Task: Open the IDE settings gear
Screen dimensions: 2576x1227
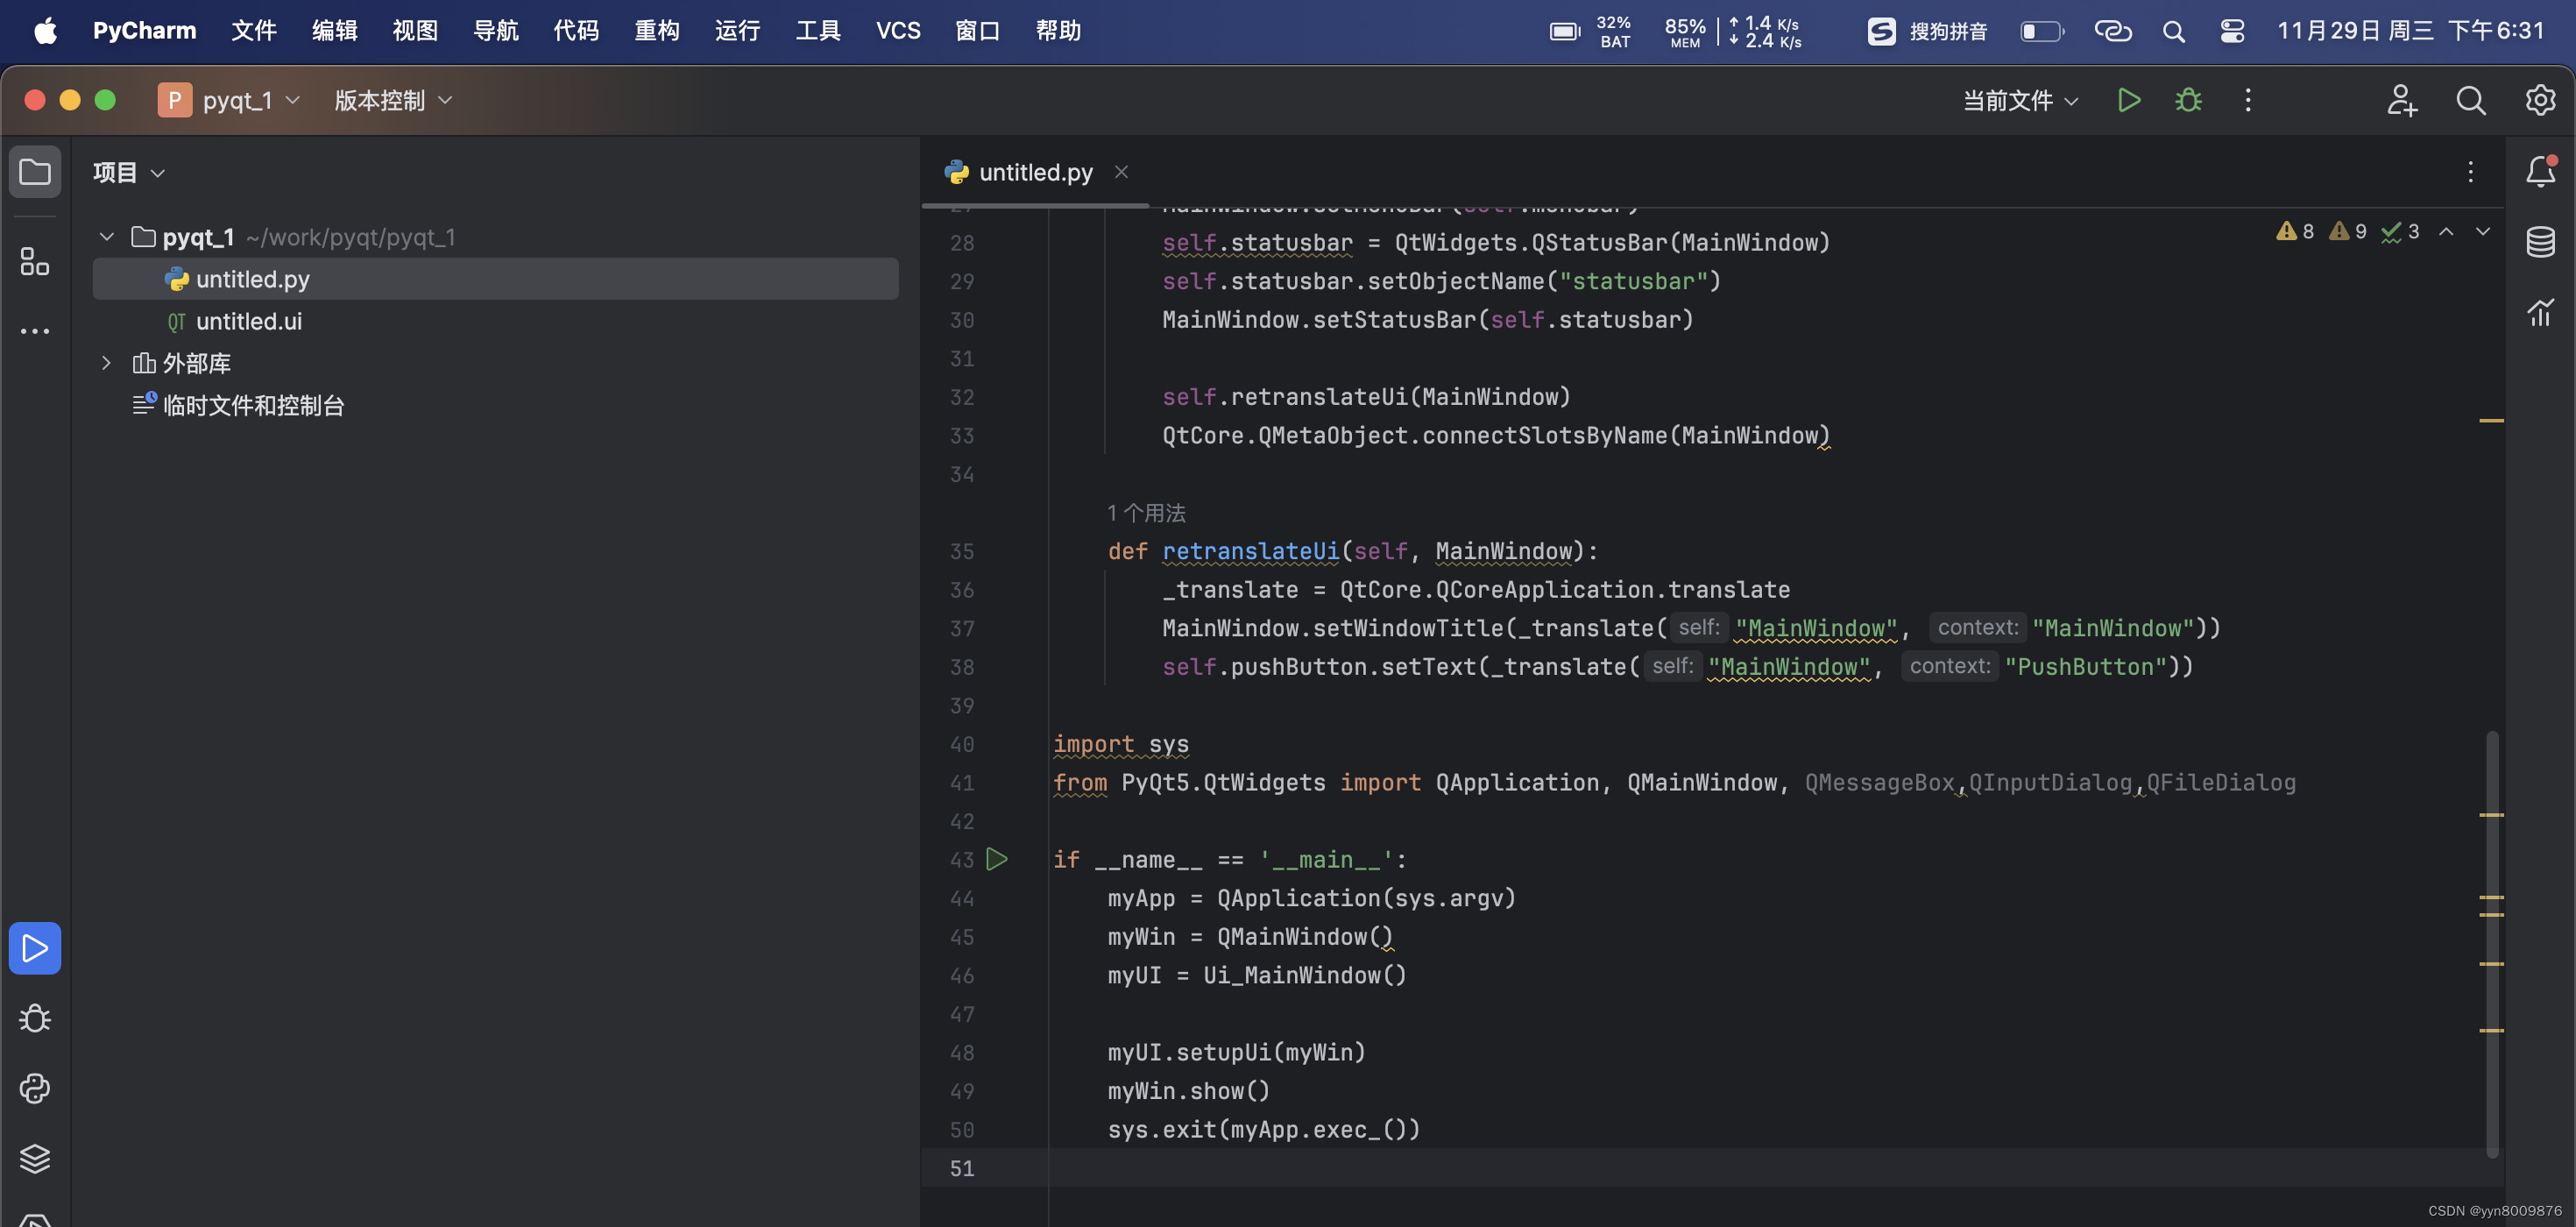Action: pyautogui.click(x=2540, y=100)
